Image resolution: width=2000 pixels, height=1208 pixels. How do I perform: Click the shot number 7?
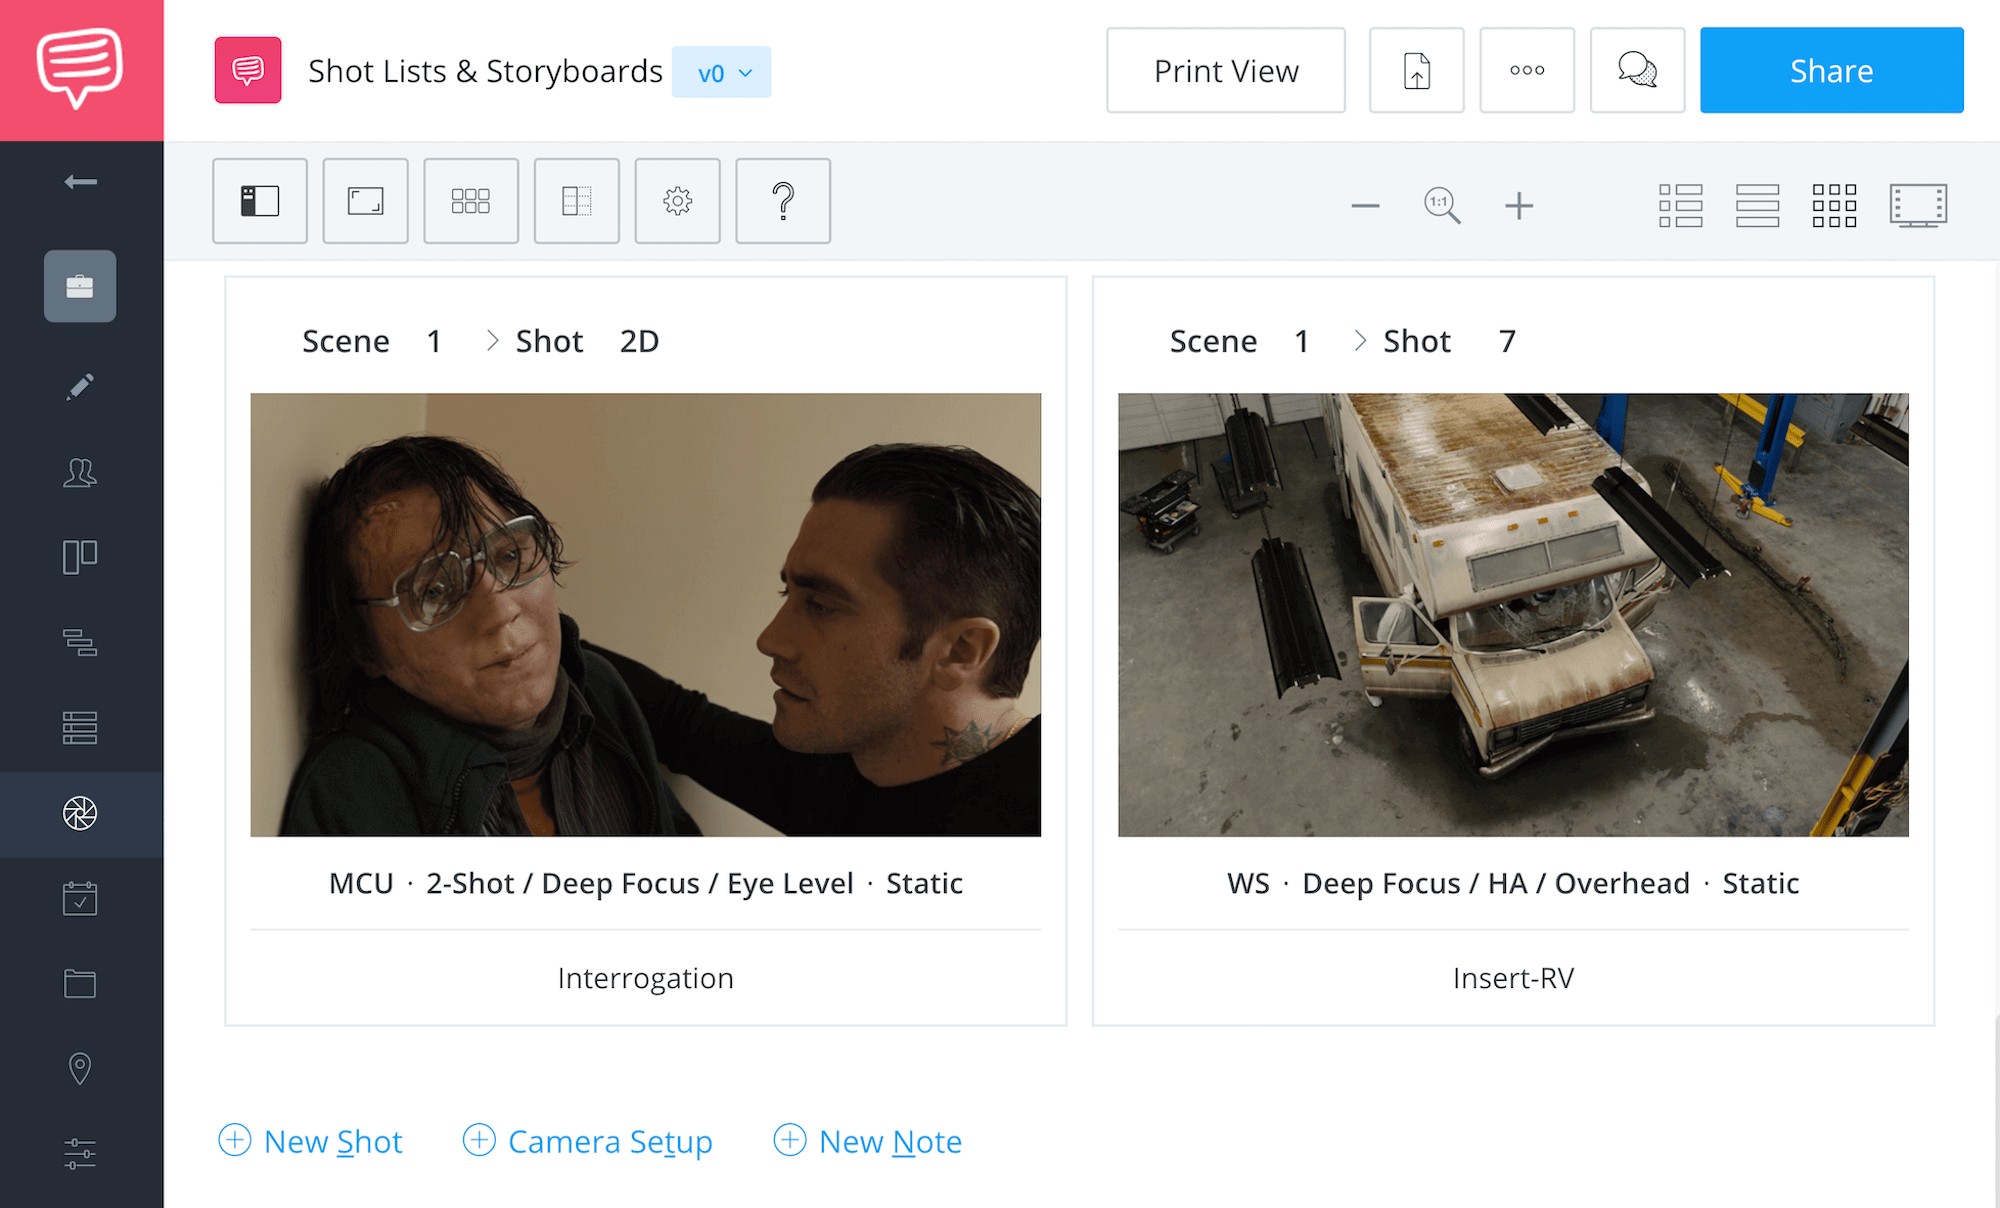1507,341
